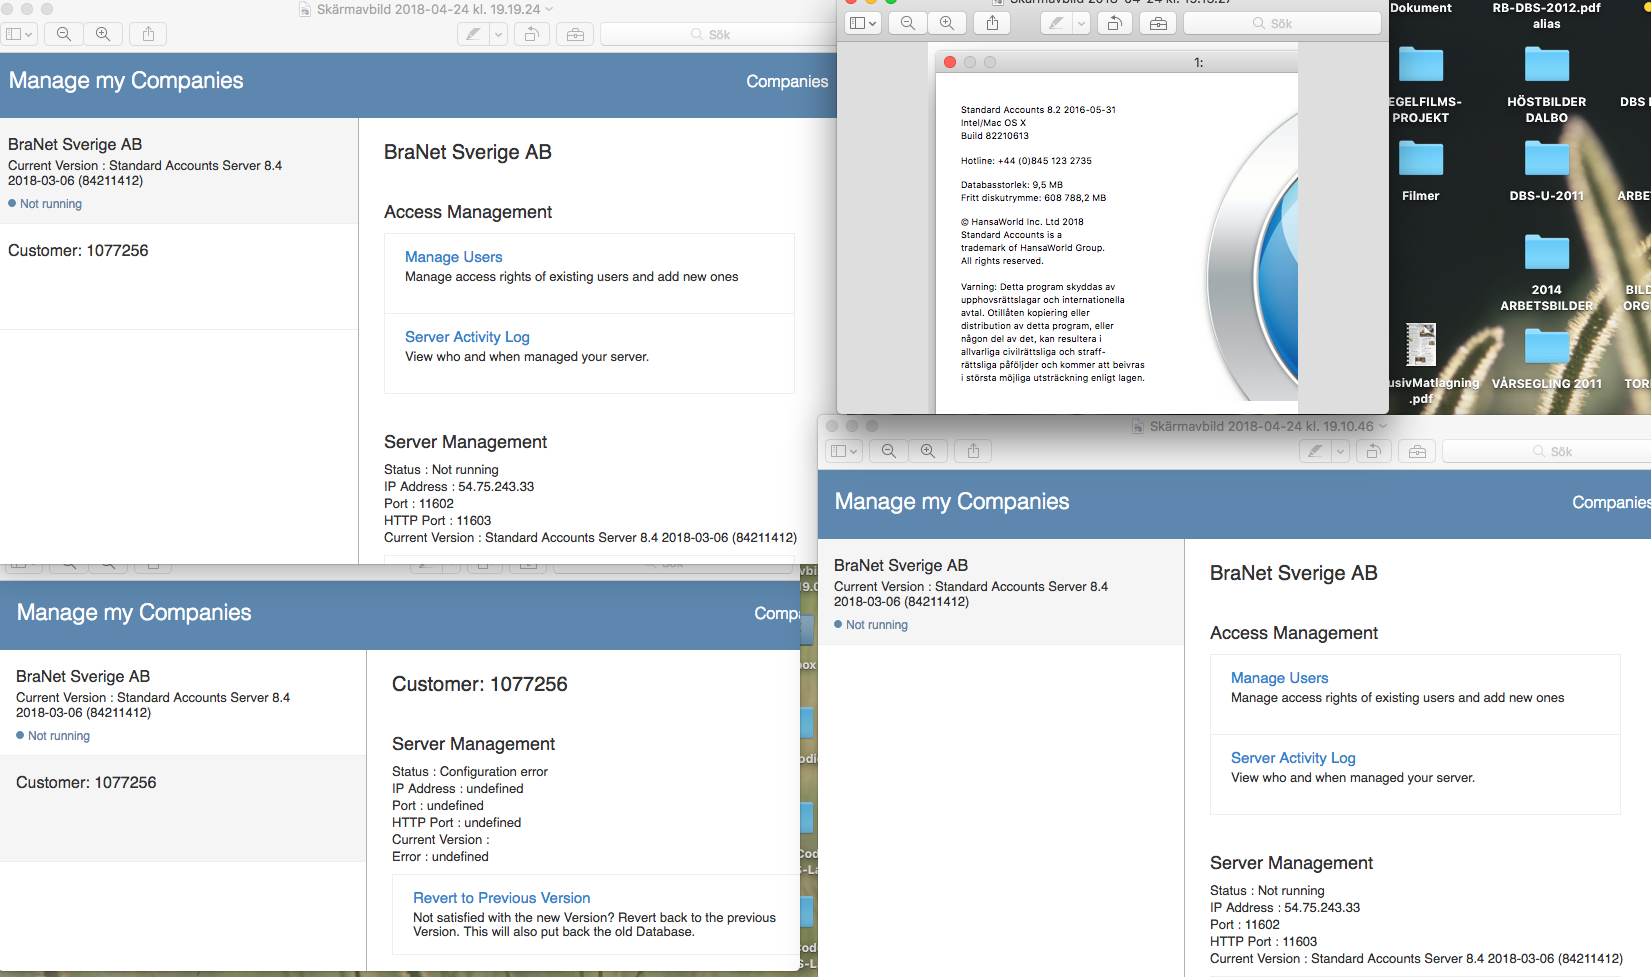Image resolution: width=1651 pixels, height=977 pixels.
Task: Zoom out in the 19.10.46 Preview window
Action: [x=889, y=451]
